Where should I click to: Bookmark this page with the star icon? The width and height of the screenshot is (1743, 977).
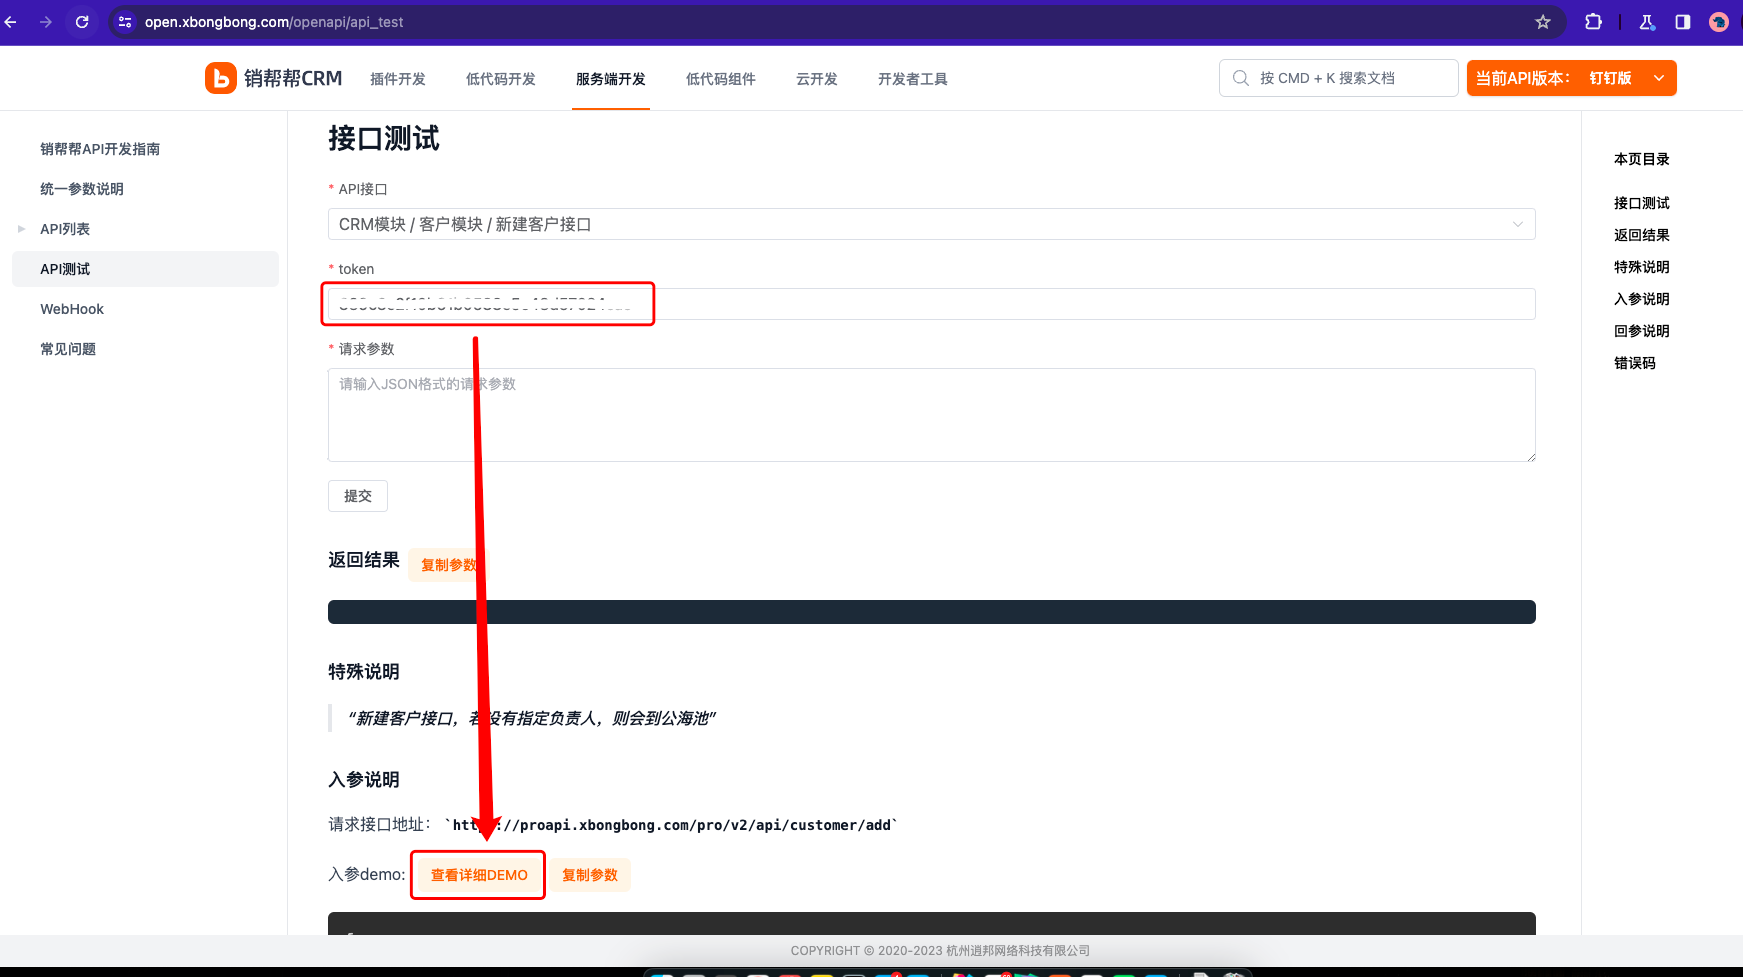[1543, 22]
